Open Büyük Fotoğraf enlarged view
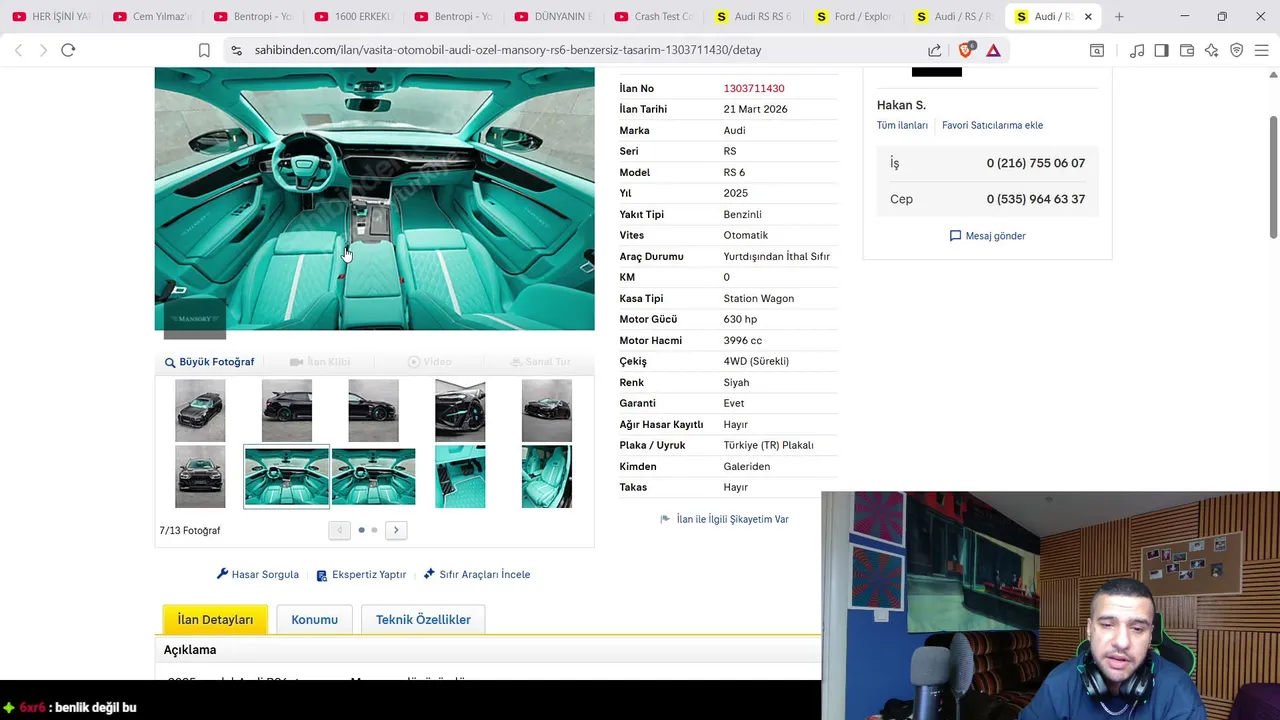1280x720 pixels. click(209, 362)
